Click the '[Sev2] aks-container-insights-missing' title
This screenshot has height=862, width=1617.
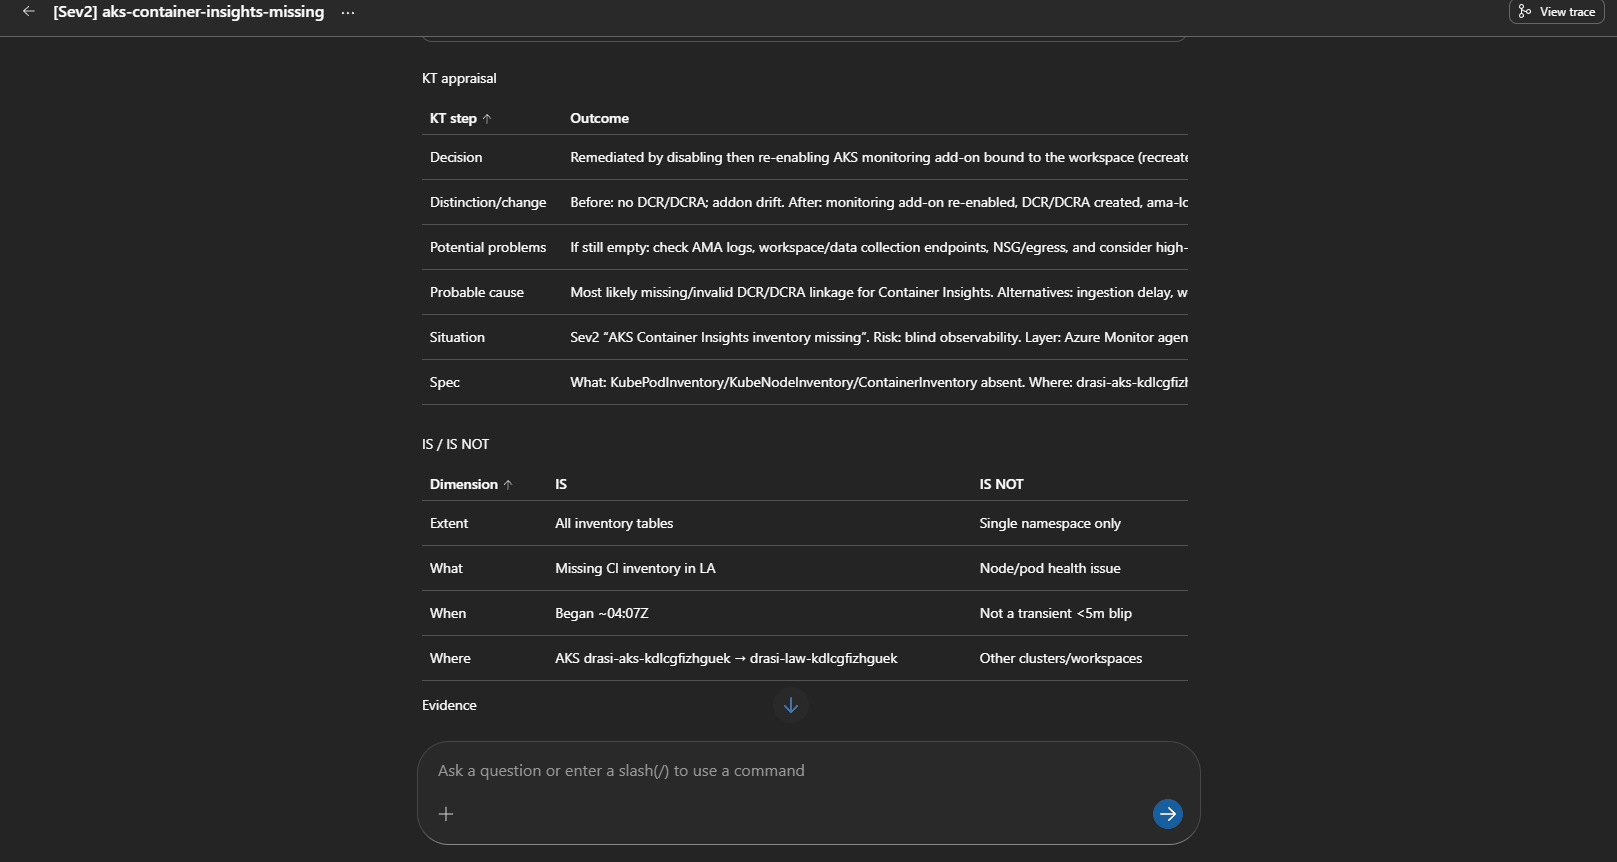(189, 12)
